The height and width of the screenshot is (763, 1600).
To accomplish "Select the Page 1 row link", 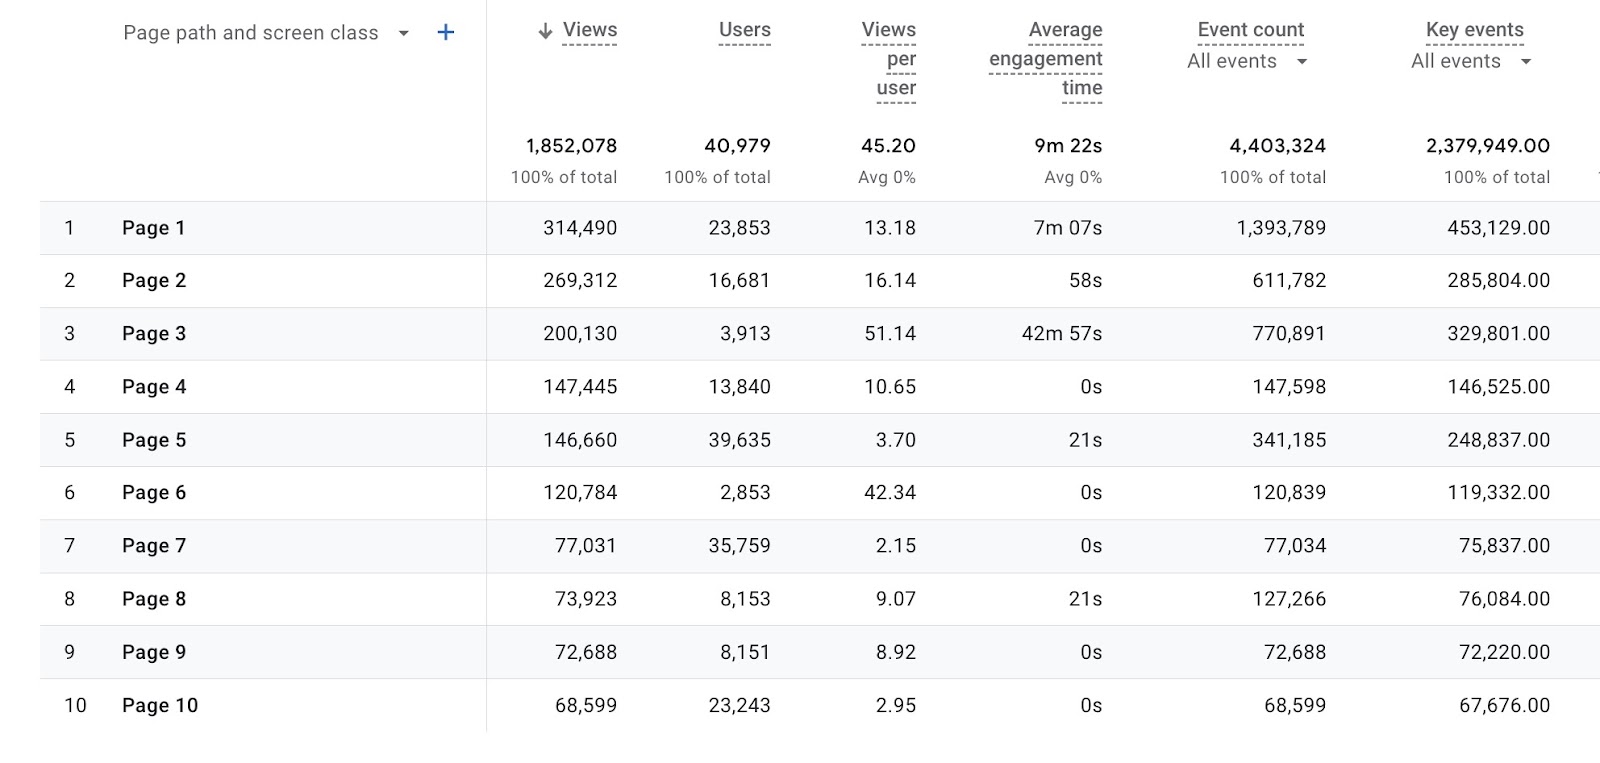I will [153, 227].
